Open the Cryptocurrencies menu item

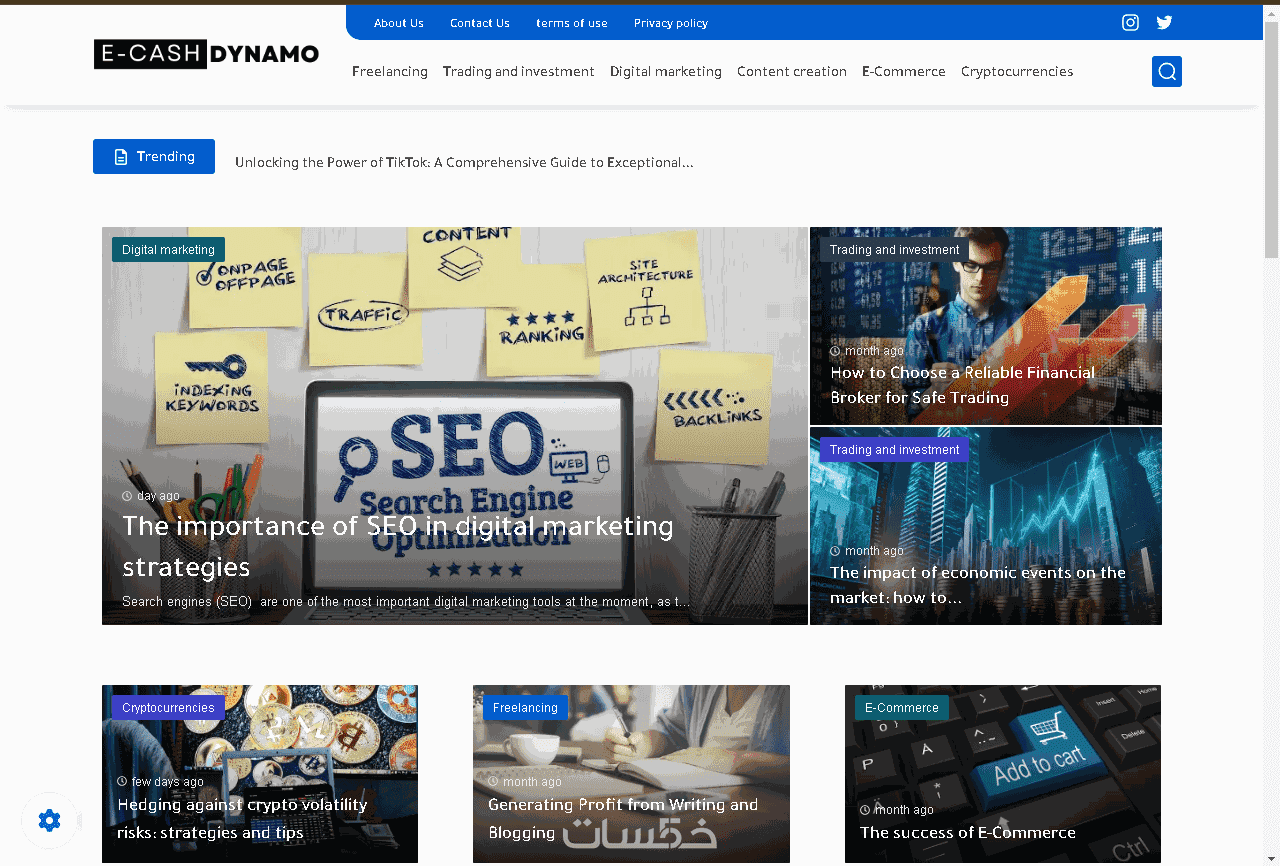[x=1017, y=72]
